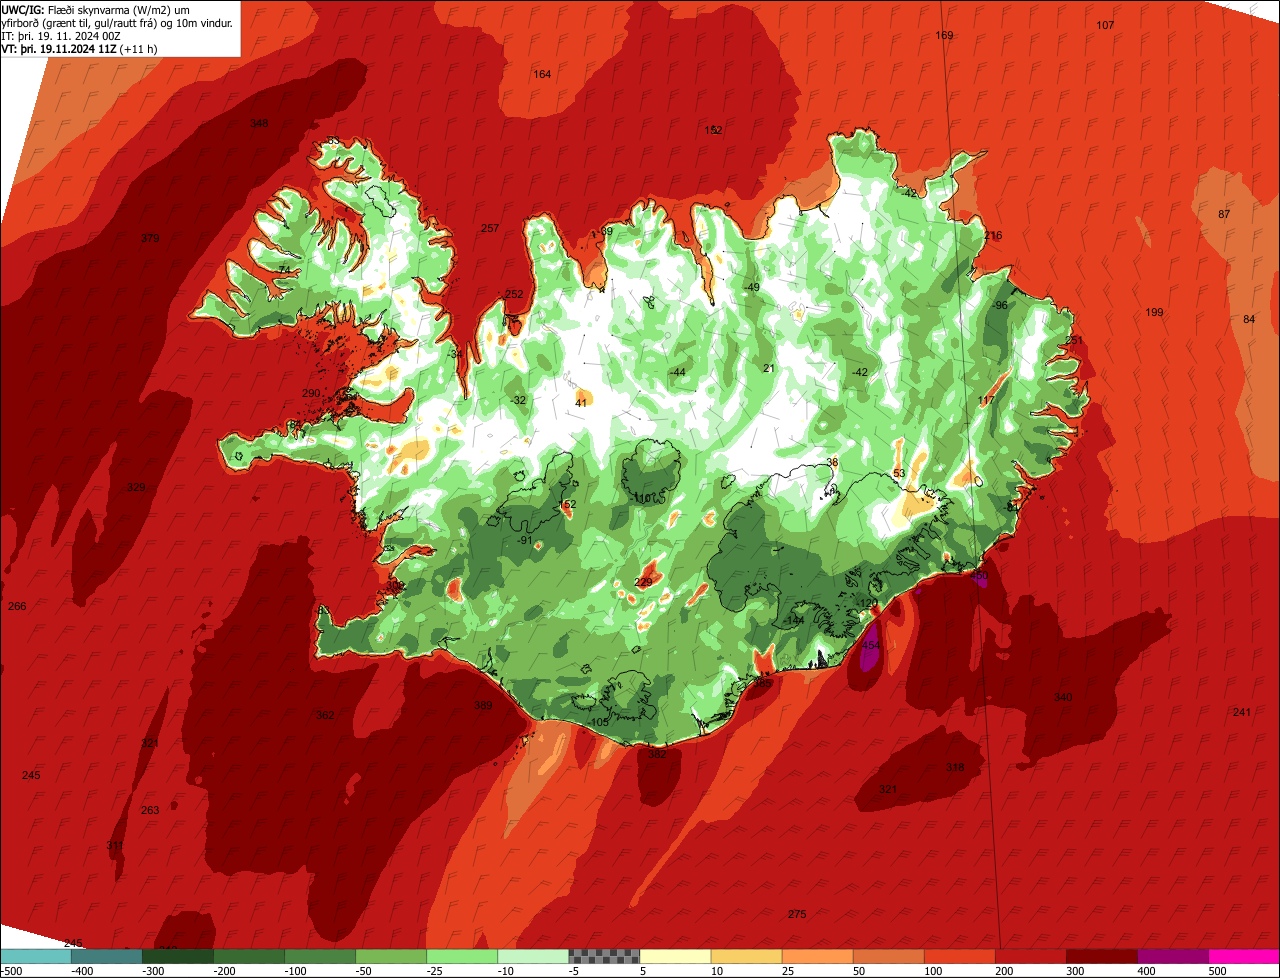
Task: Click the red-orange 100 to 200 legend swatch
Action: point(959,956)
